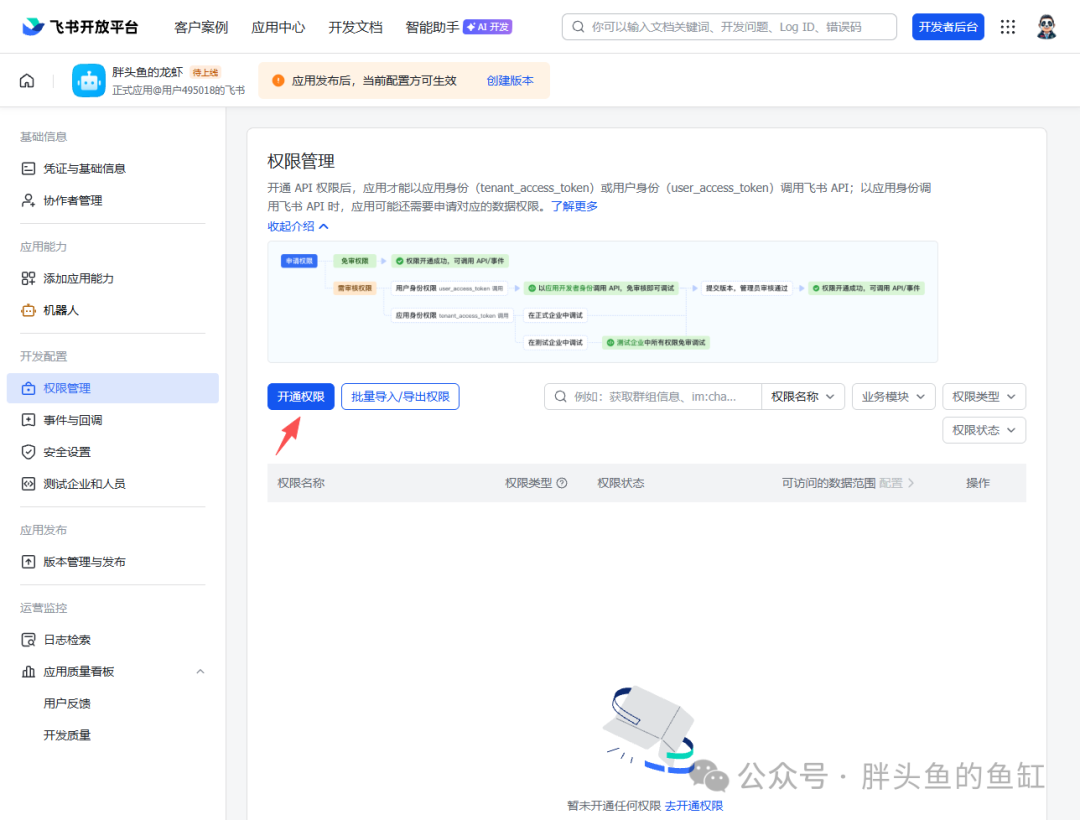Click the Feishu Open Platform logo

tap(80, 27)
